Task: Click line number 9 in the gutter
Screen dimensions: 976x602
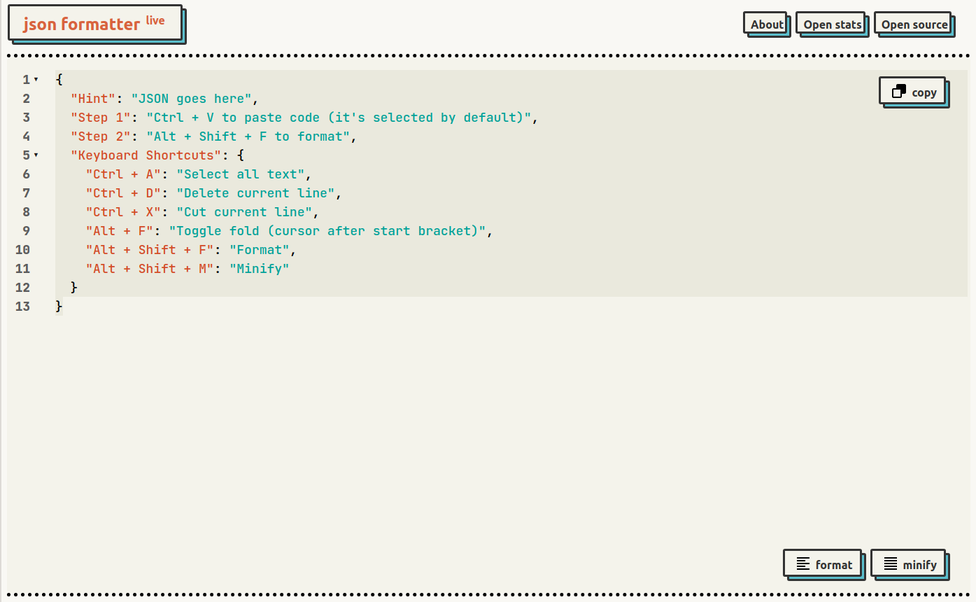Action: point(26,231)
